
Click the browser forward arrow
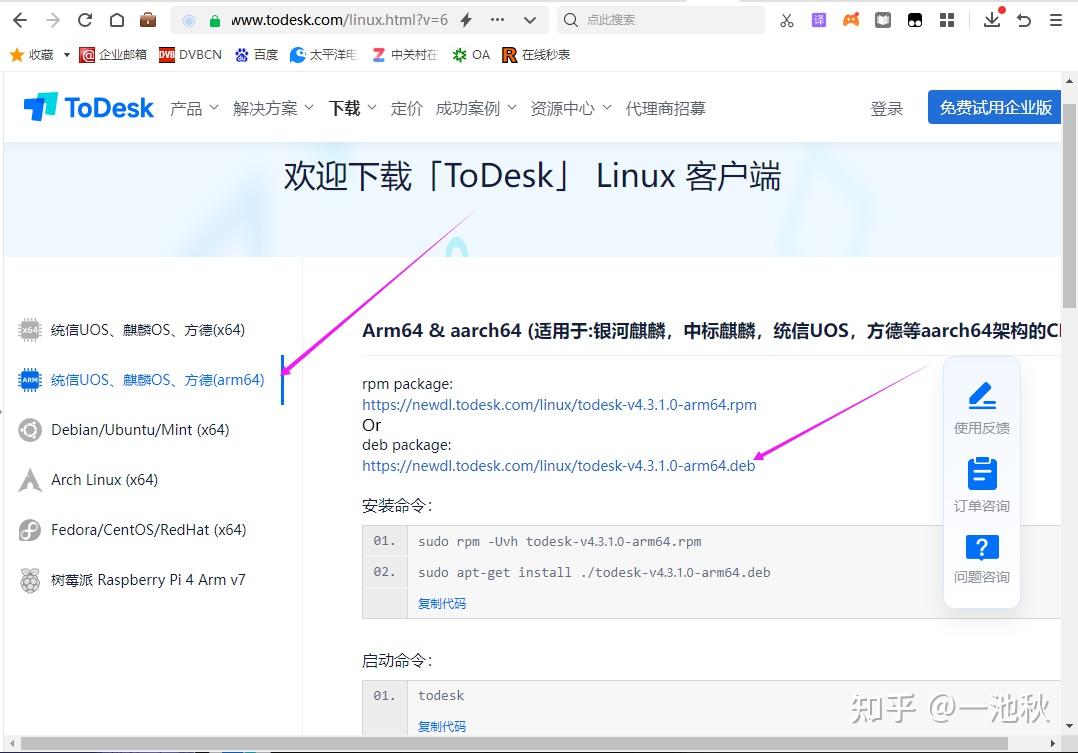click(53, 20)
